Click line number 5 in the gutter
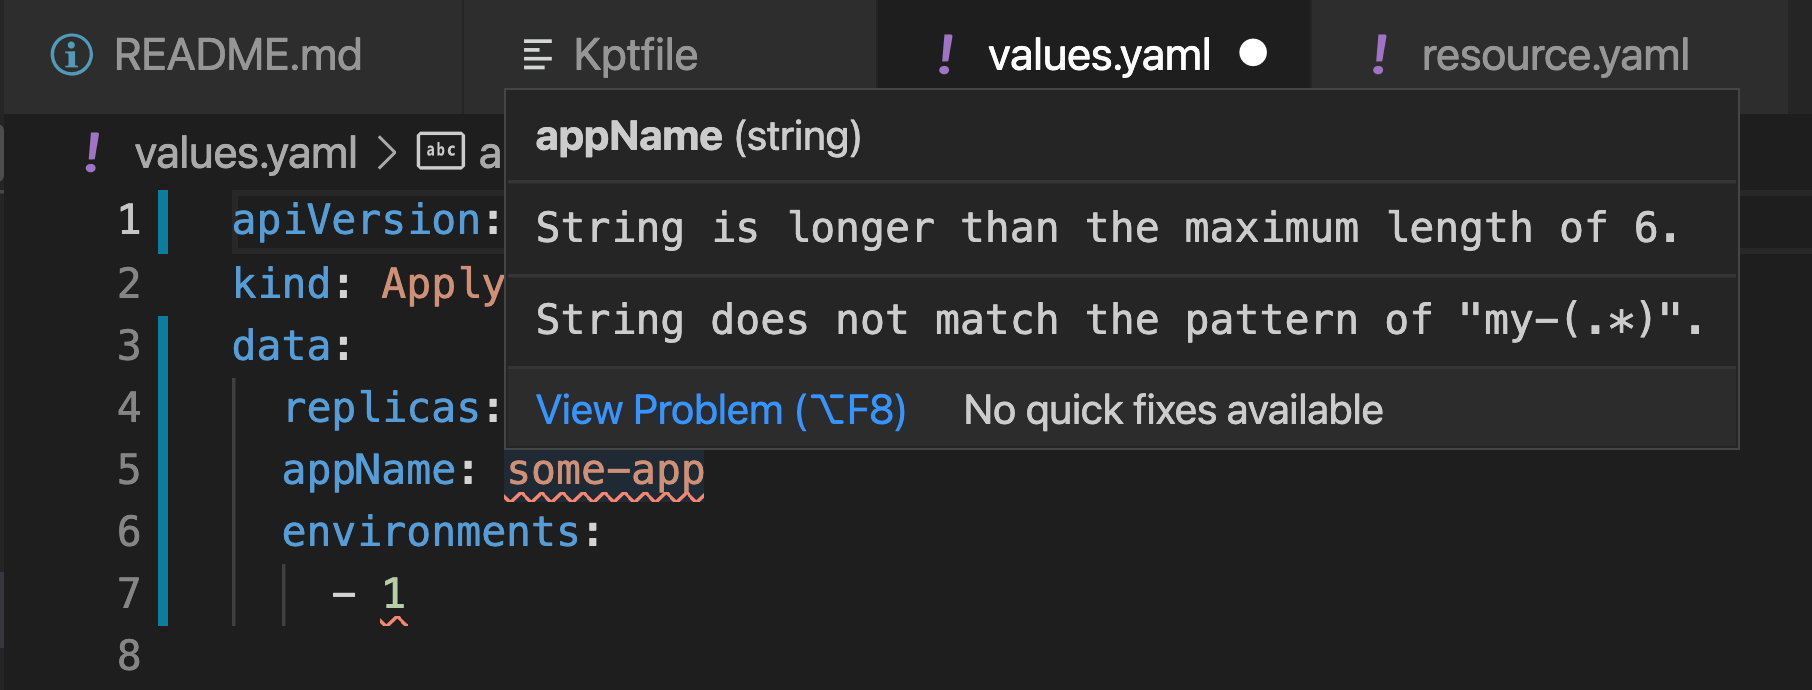1812x690 pixels. [127, 469]
